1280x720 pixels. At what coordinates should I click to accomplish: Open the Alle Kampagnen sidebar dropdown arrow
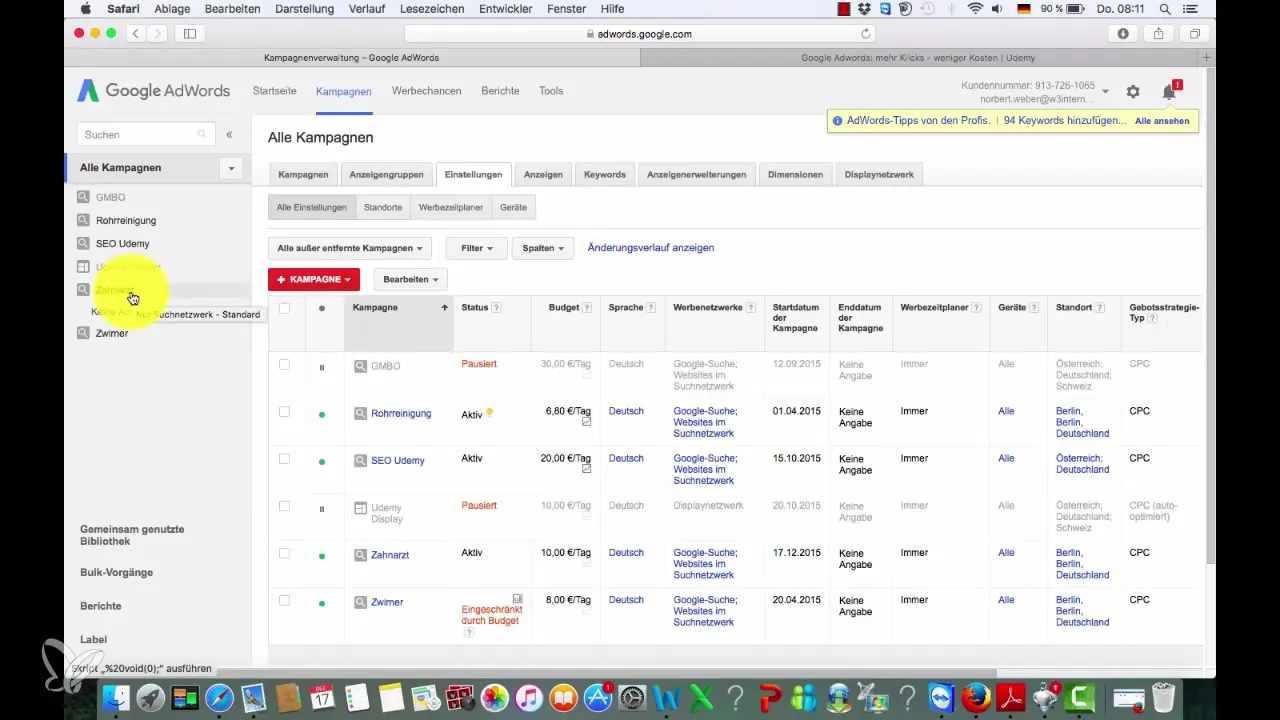(x=231, y=168)
